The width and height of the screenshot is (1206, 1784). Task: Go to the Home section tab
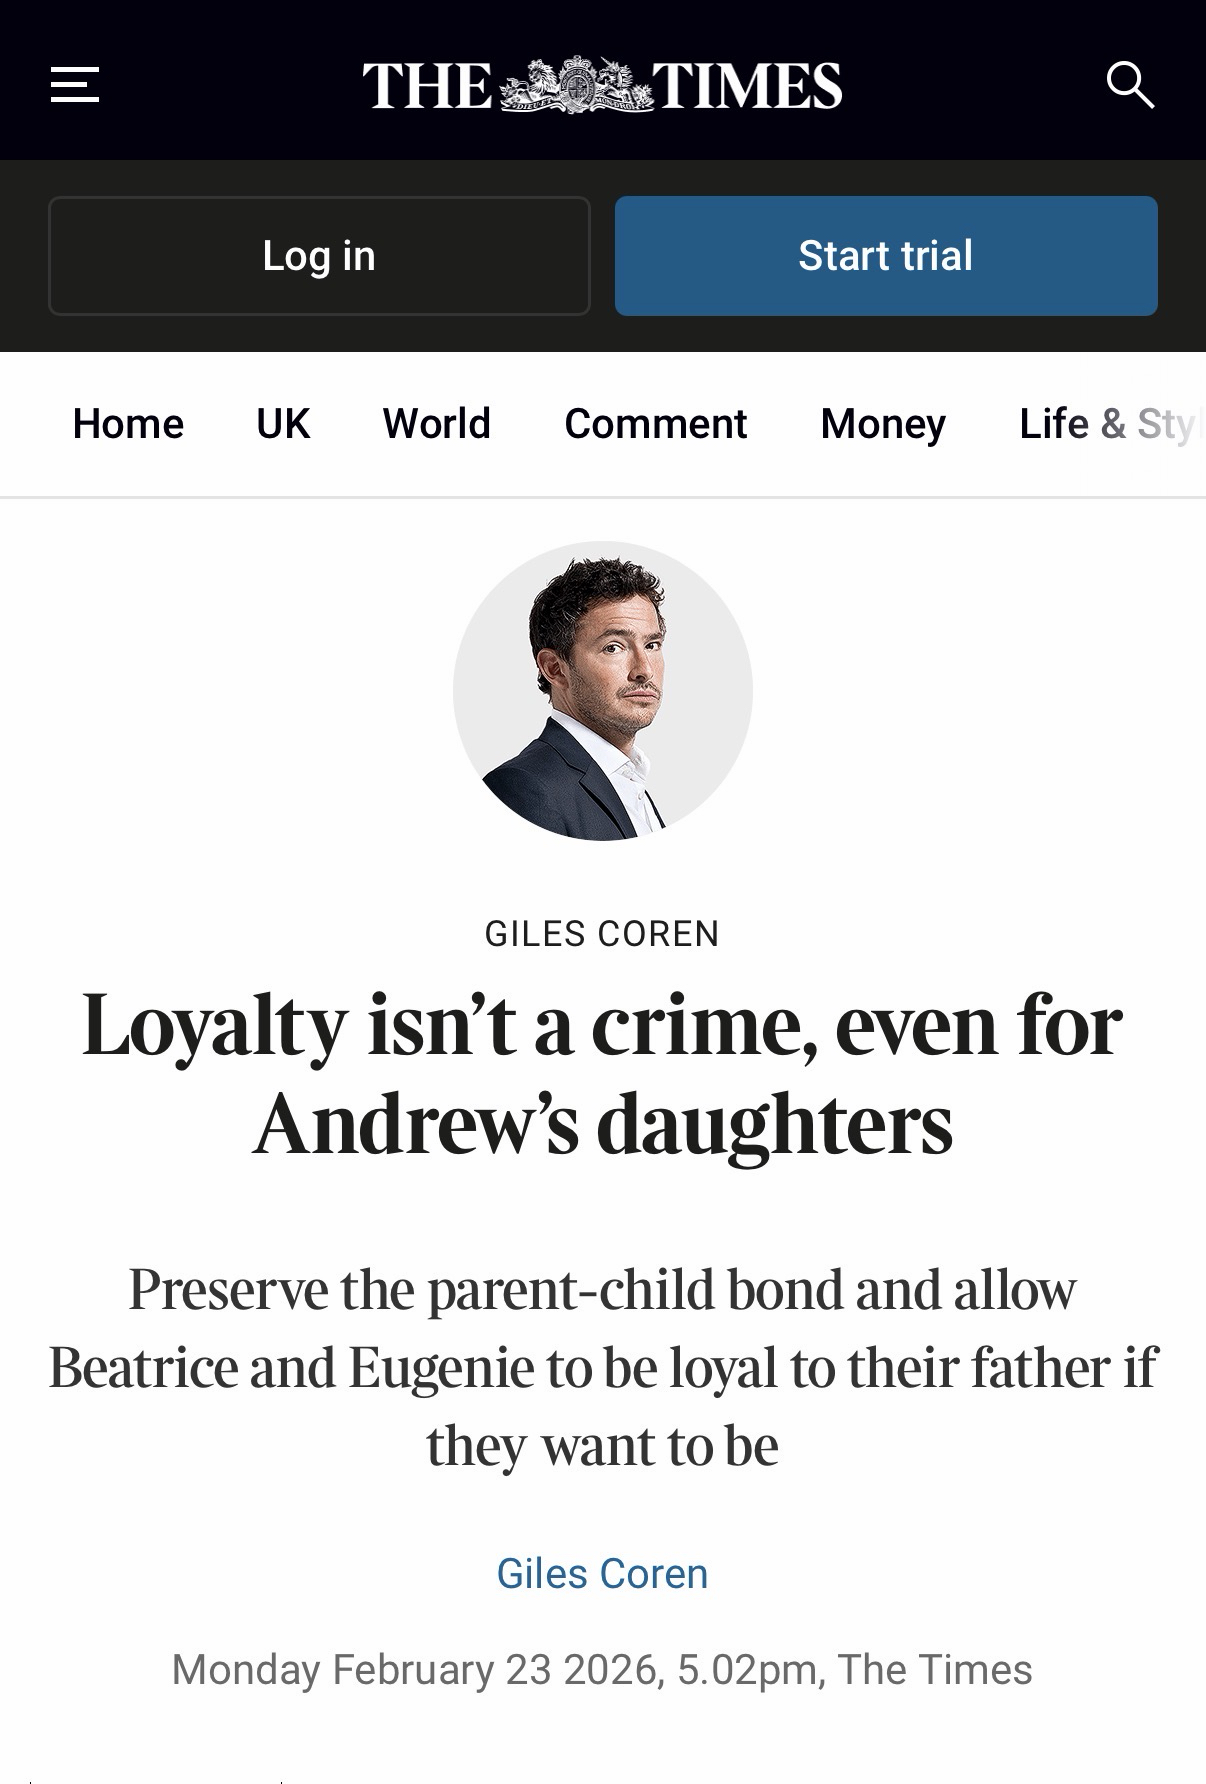(x=128, y=424)
